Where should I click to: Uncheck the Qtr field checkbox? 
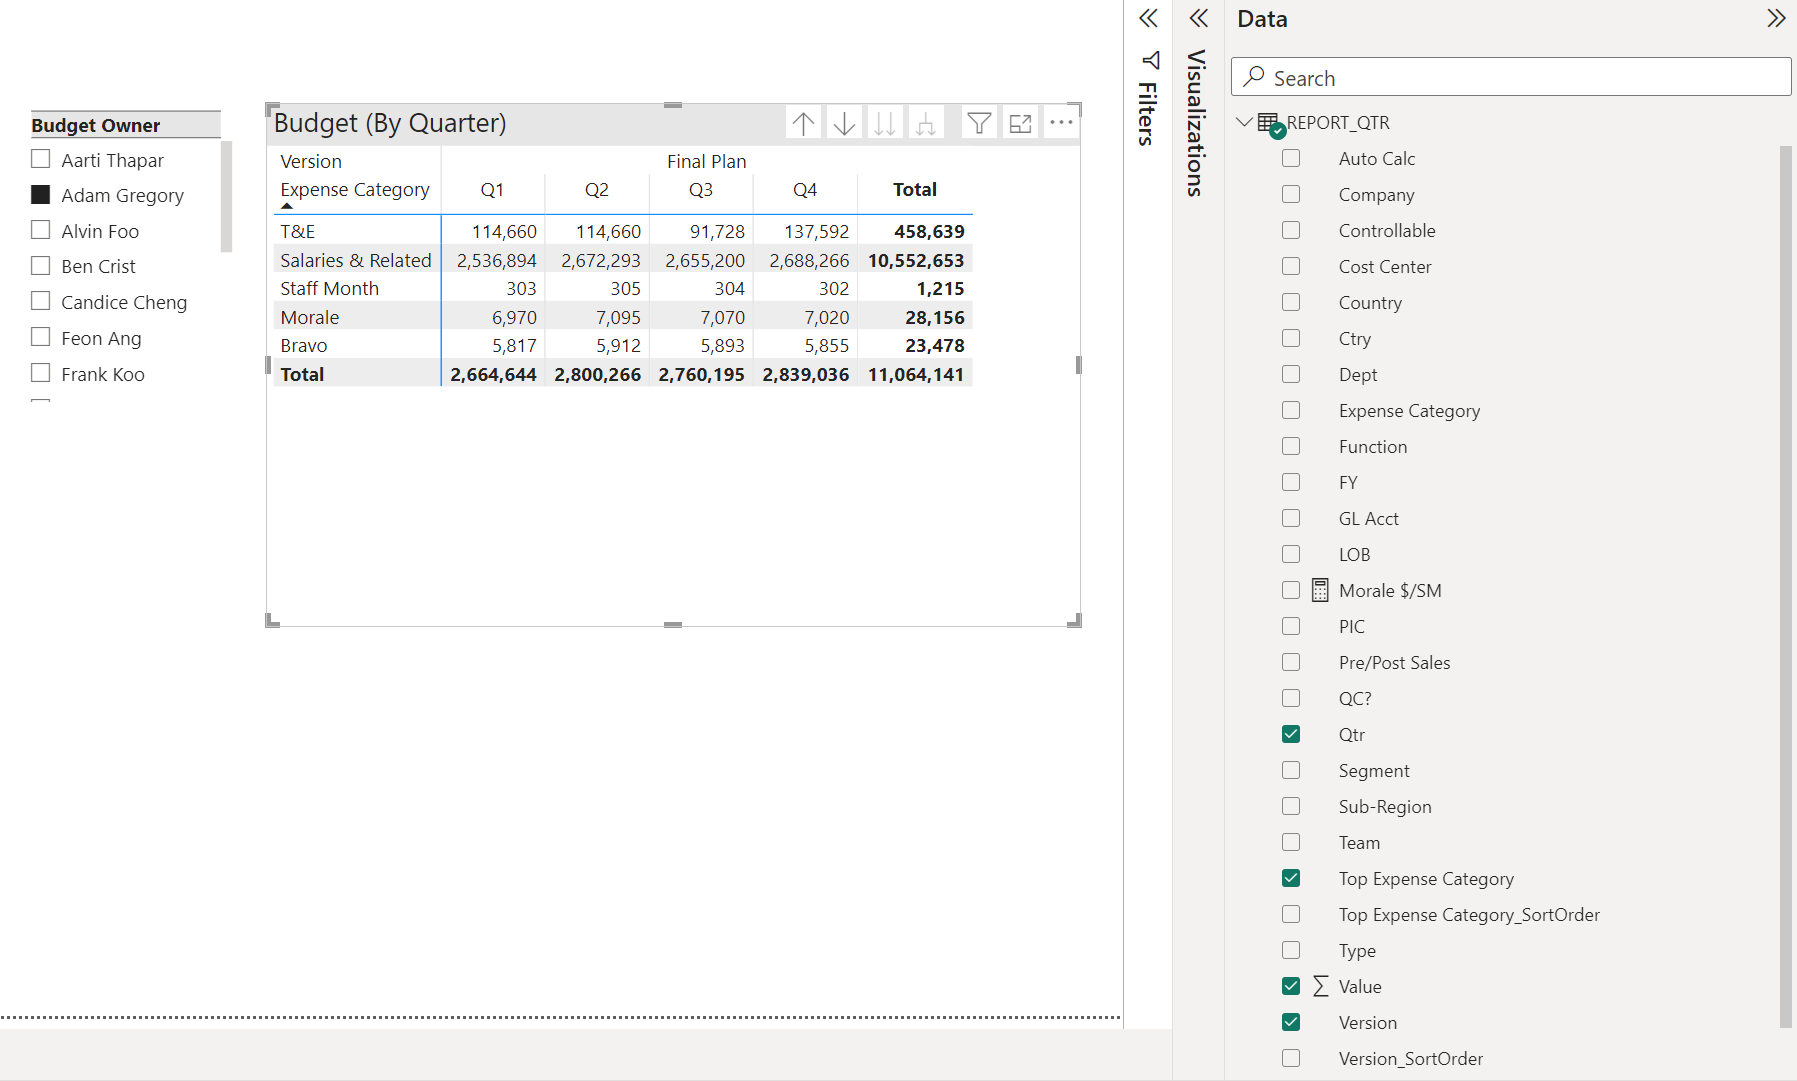pyautogui.click(x=1291, y=734)
